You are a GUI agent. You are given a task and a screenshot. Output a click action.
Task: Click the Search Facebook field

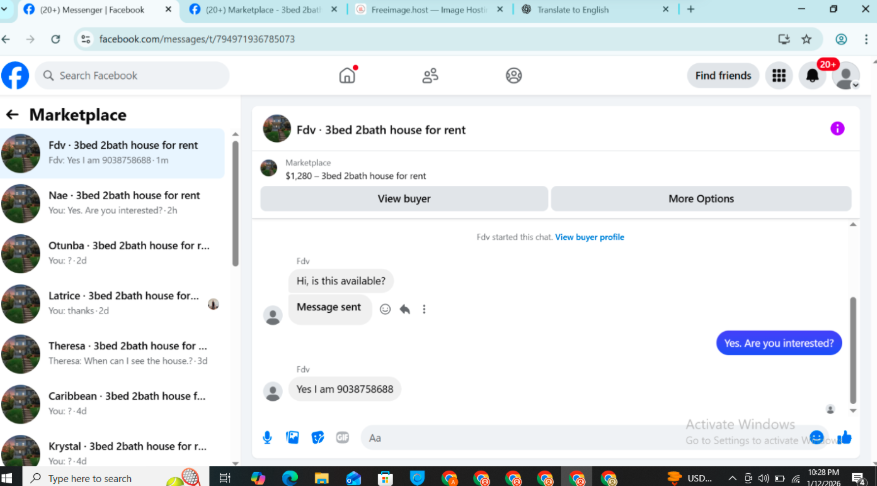coord(132,76)
